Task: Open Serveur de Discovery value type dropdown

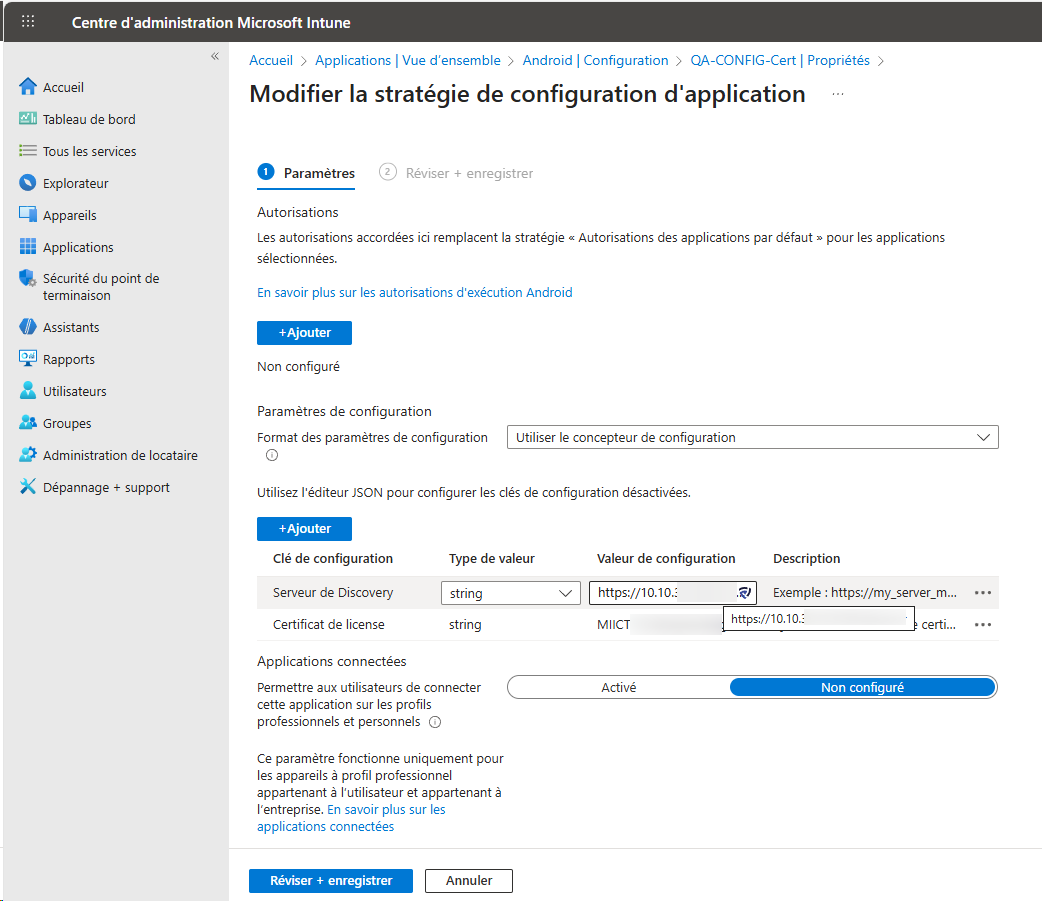Action: 510,593
